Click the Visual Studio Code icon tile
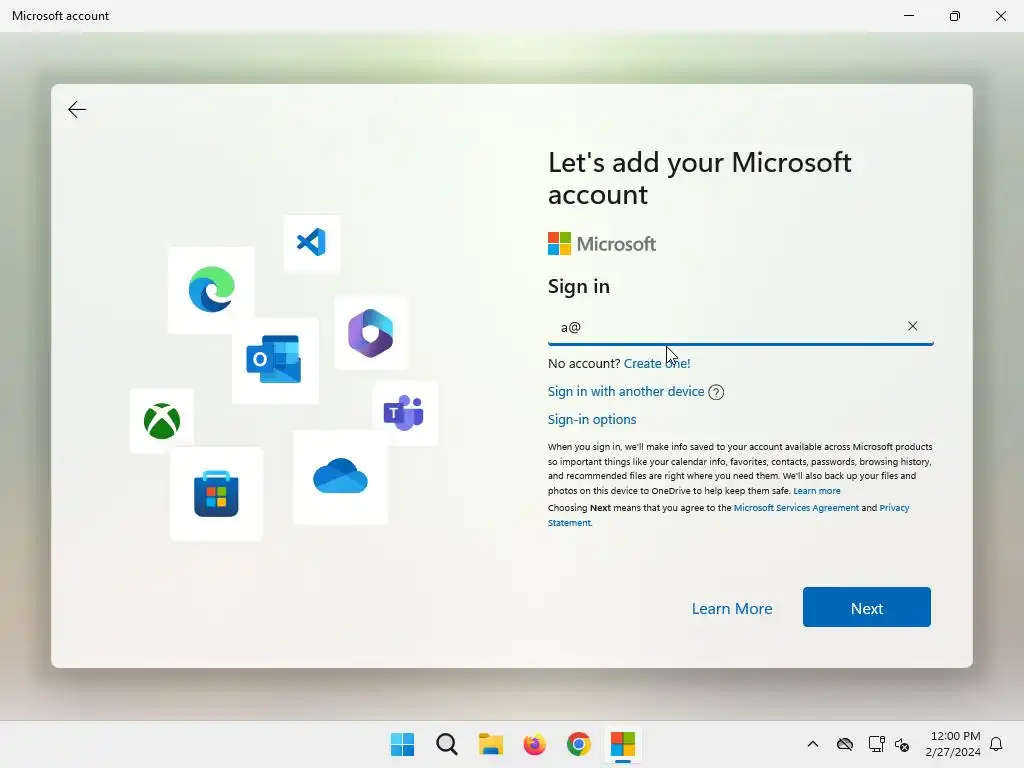Image resolution: width=1024 pixels, height=768 pixels. pos(312,242)
